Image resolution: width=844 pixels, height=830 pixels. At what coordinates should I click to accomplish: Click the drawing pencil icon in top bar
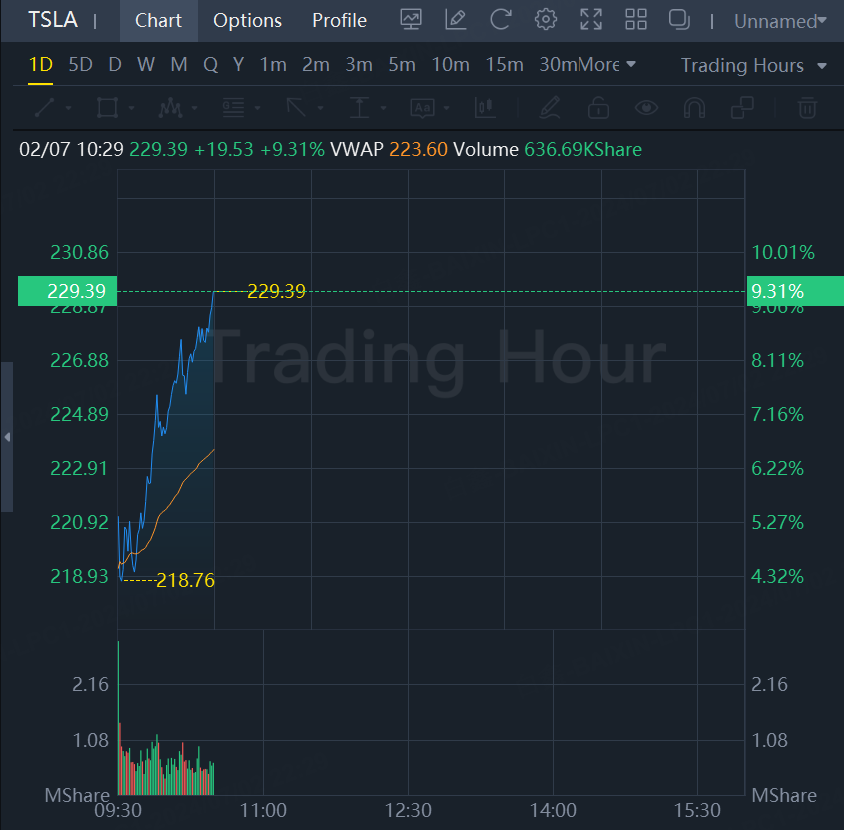(x=456, y=20)
